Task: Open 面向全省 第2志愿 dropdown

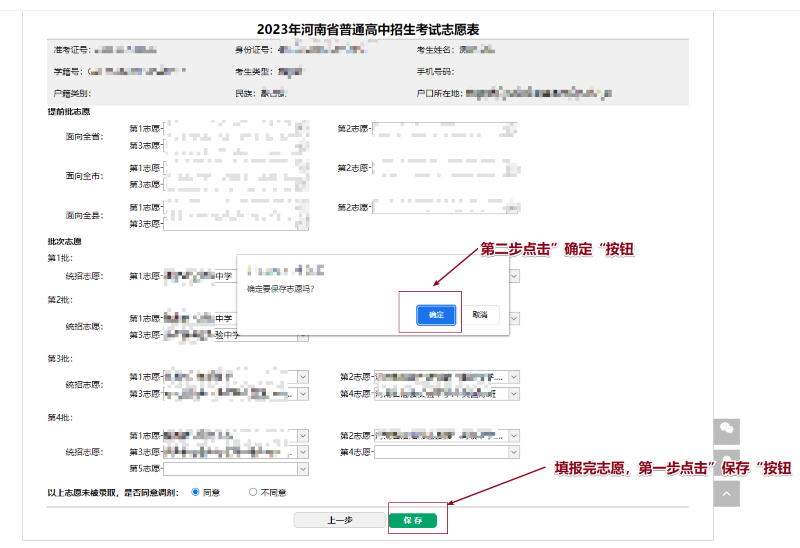Action: [x=446, y=129]
